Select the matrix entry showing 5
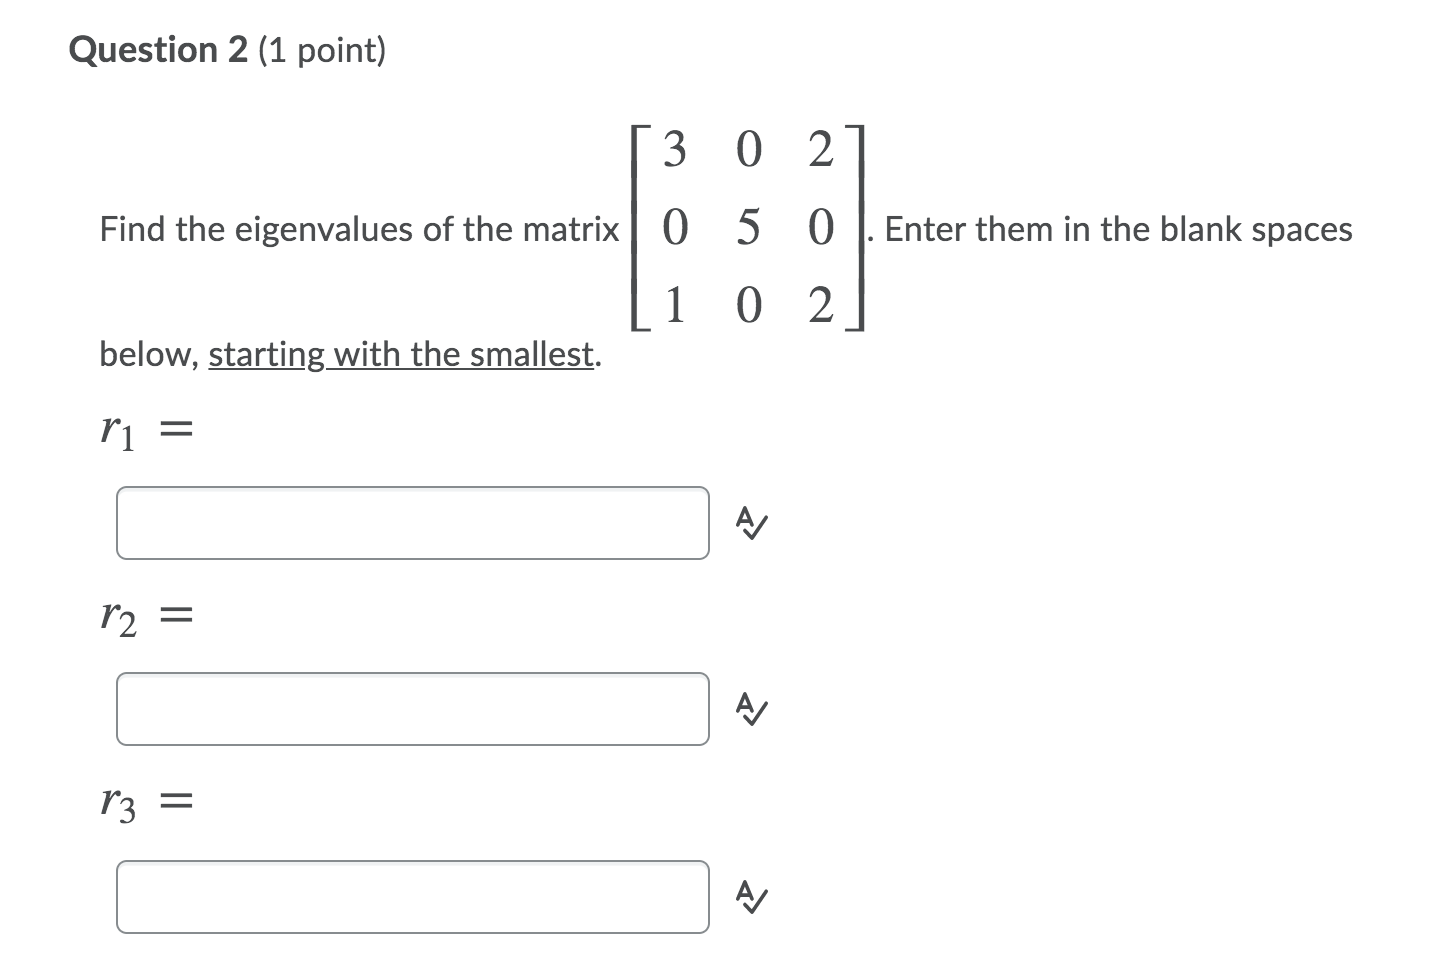This screenshot has height=978, width=1452. click(x=748, y=228)
